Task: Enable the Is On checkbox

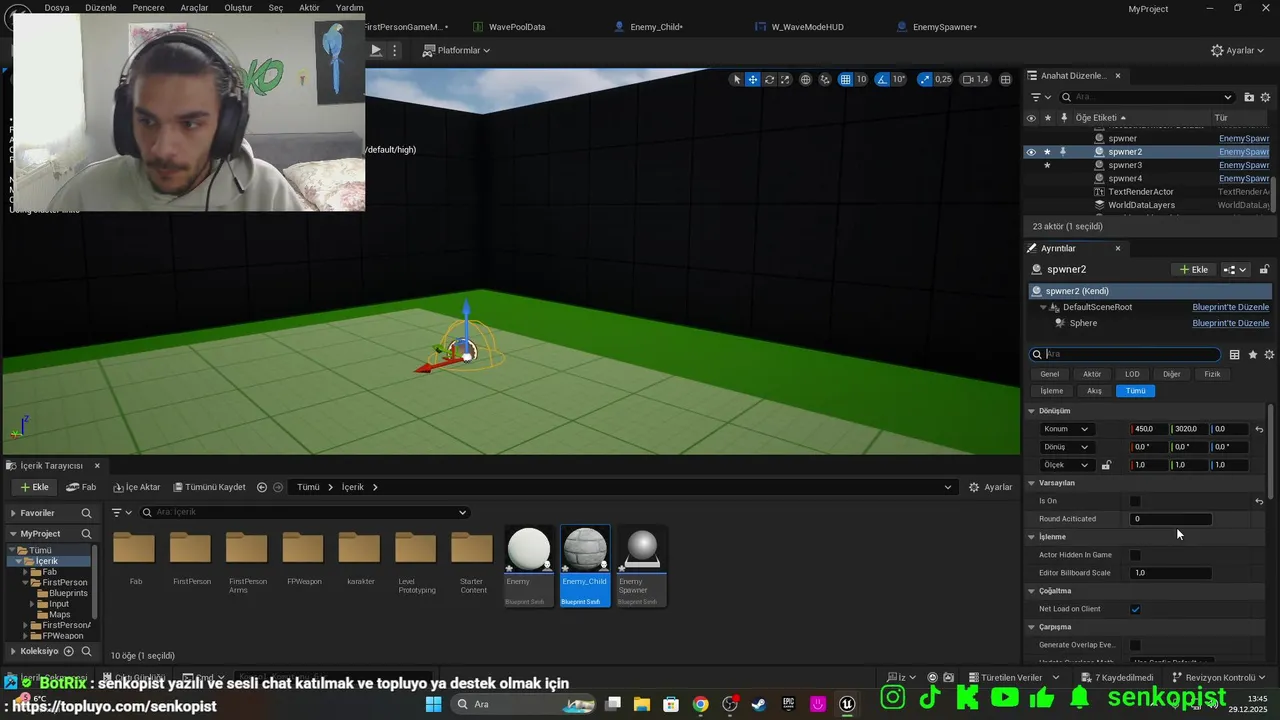Action: (1135, 501)
